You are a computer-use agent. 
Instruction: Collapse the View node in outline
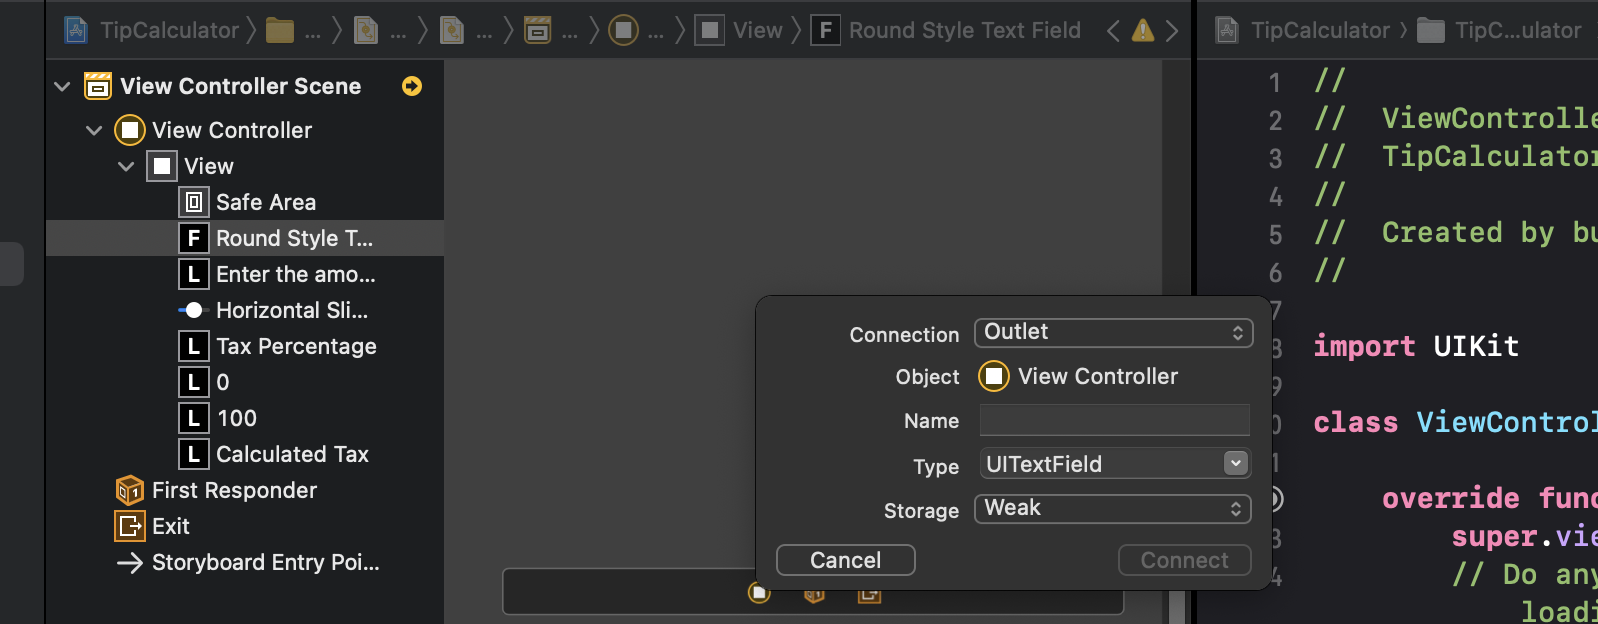tap(126, 167)
